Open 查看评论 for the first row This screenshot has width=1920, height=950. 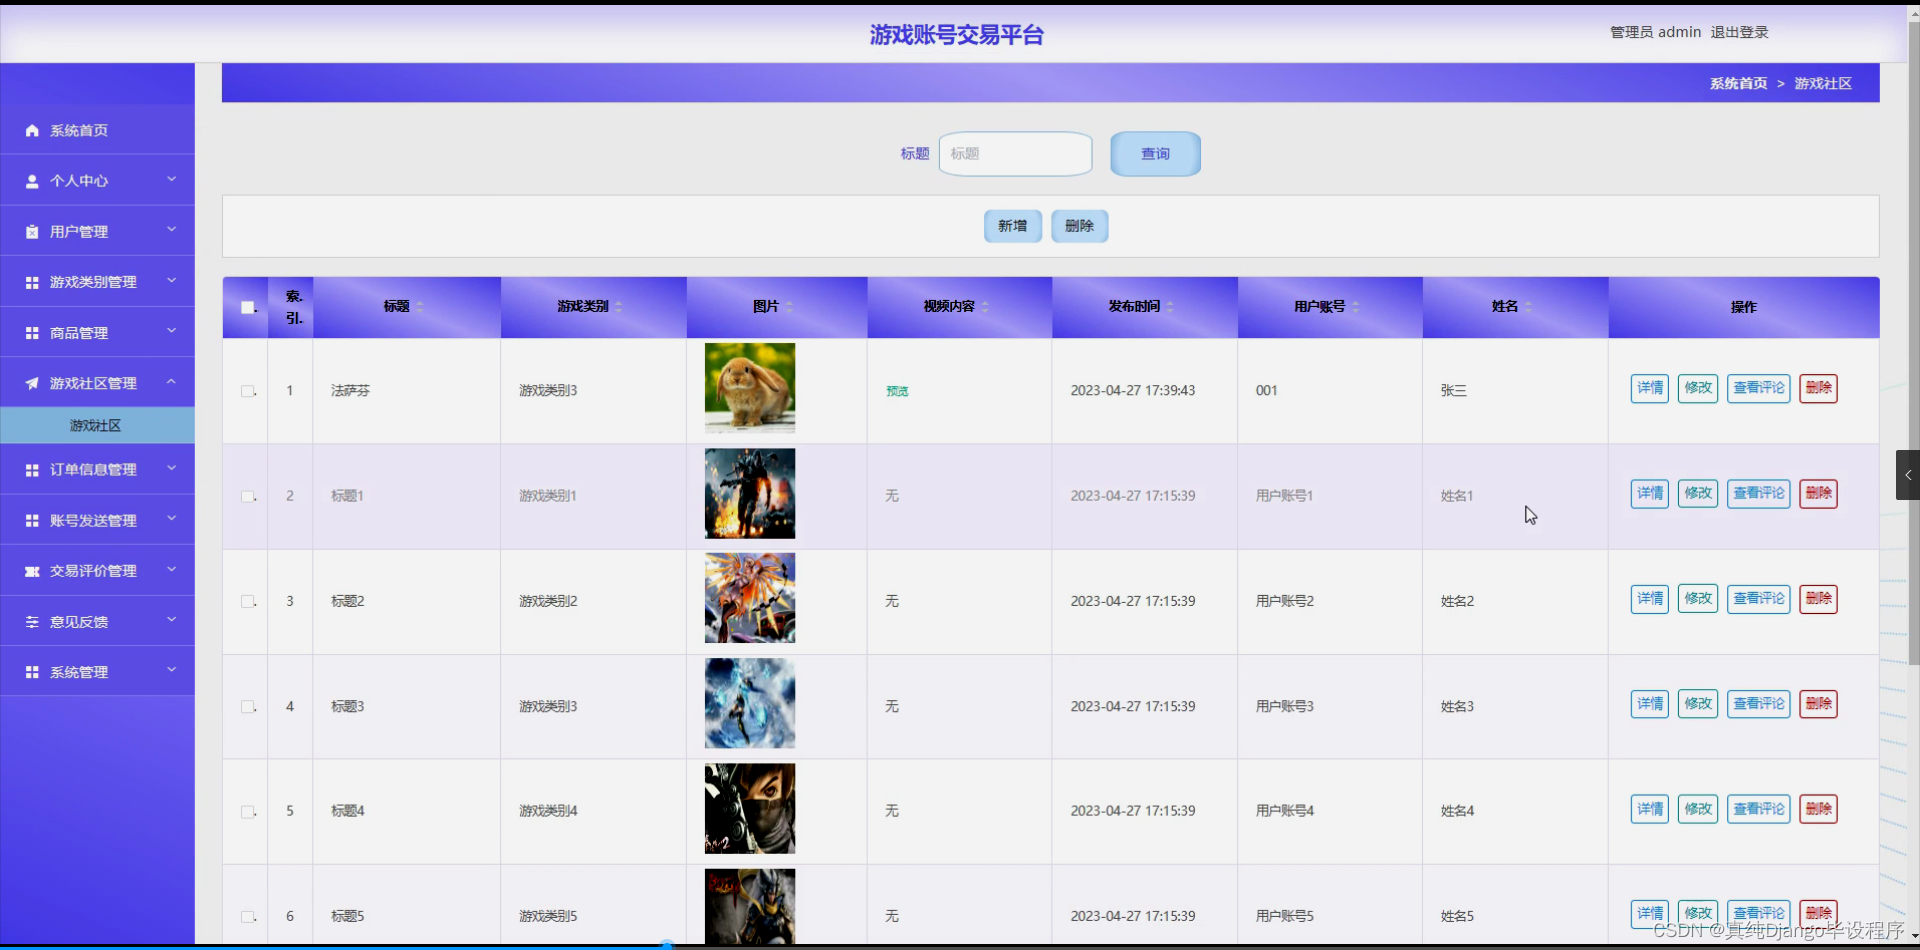[x=1757, y=388]
